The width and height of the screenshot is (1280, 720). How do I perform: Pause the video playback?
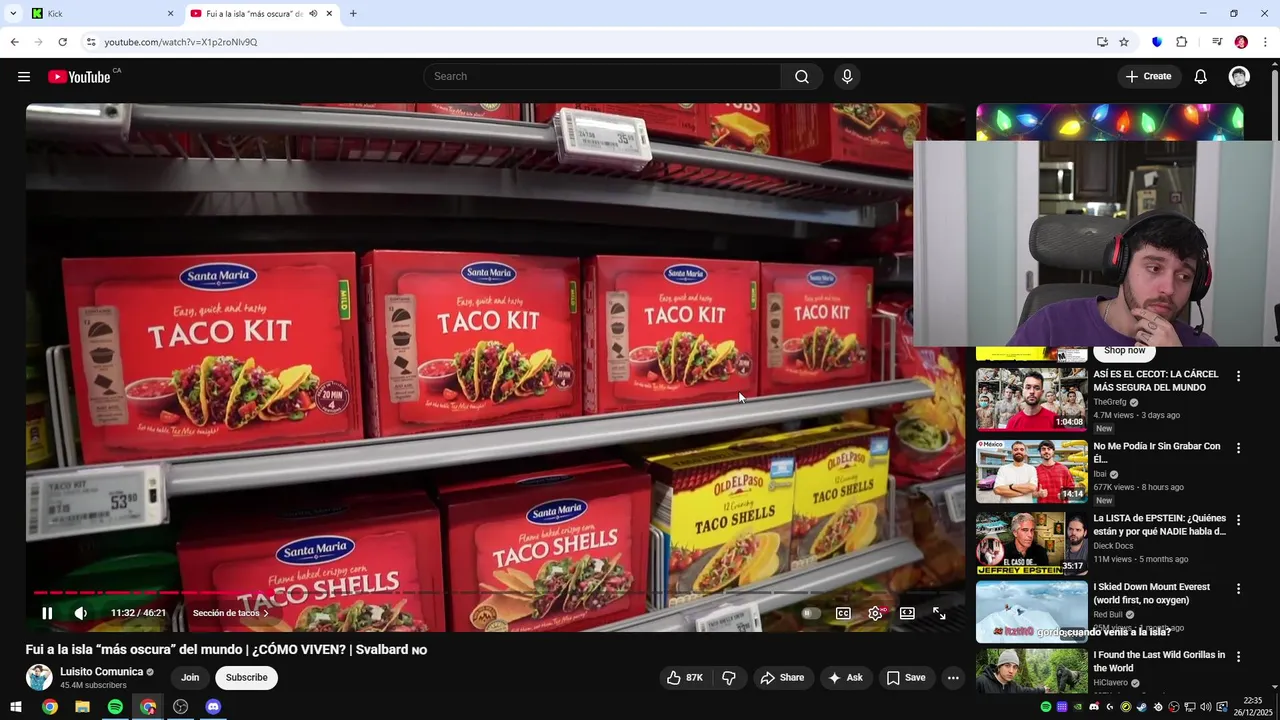pos(47,613)
